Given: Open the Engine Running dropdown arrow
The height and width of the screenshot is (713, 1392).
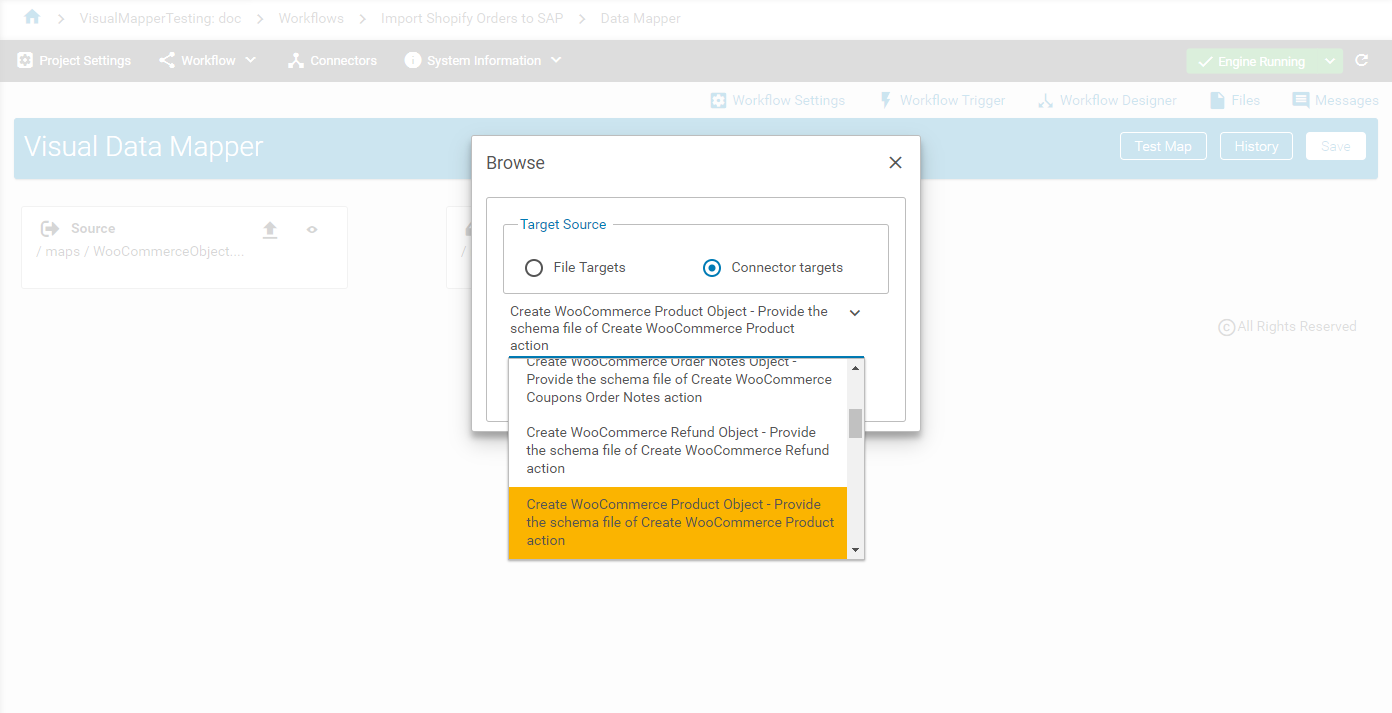Looking at the screenshot, I should coord(1330,61).
